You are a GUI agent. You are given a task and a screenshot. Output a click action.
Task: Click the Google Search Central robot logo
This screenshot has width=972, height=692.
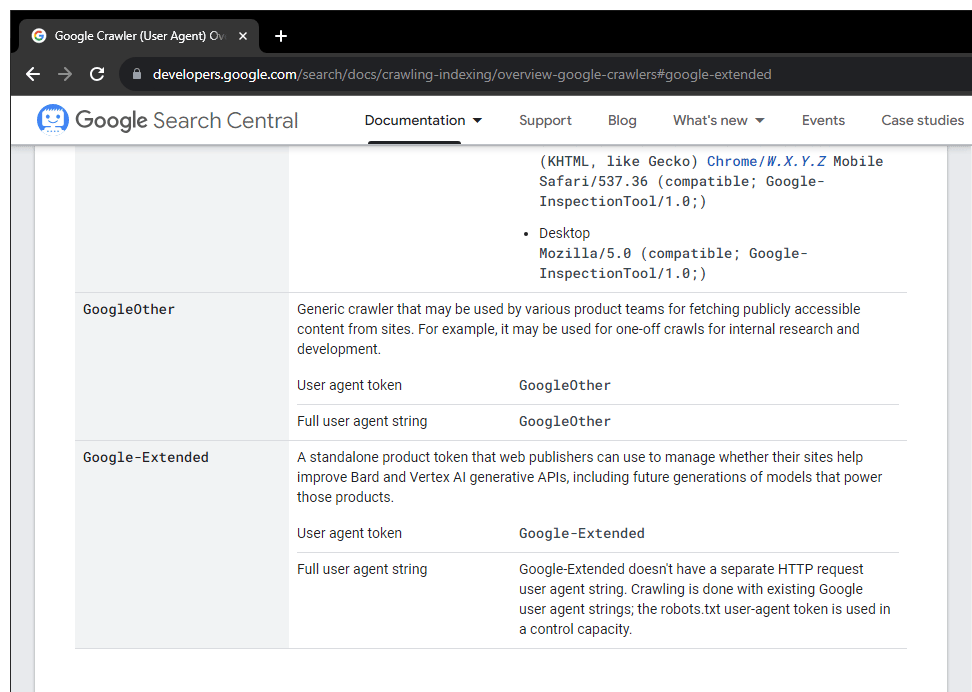(52, 120)
